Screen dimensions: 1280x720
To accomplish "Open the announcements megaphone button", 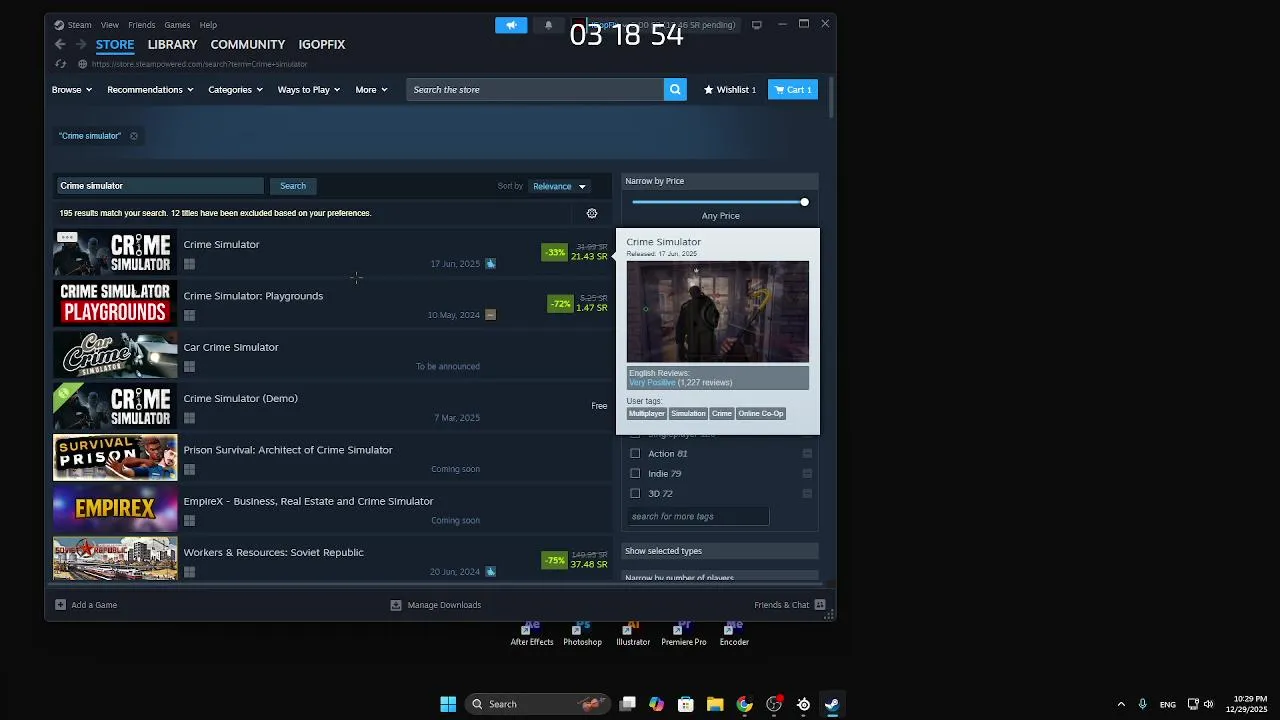I will (511, 25).
